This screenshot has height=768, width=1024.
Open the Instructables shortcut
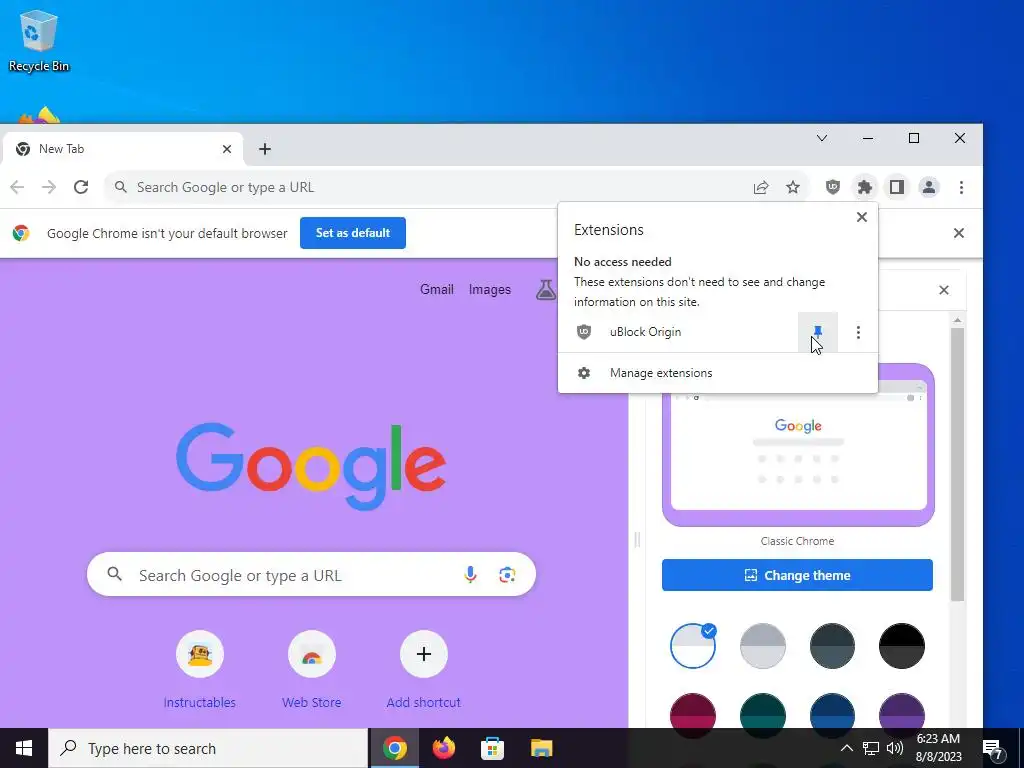pyautogui.click(x=200, y=670)
